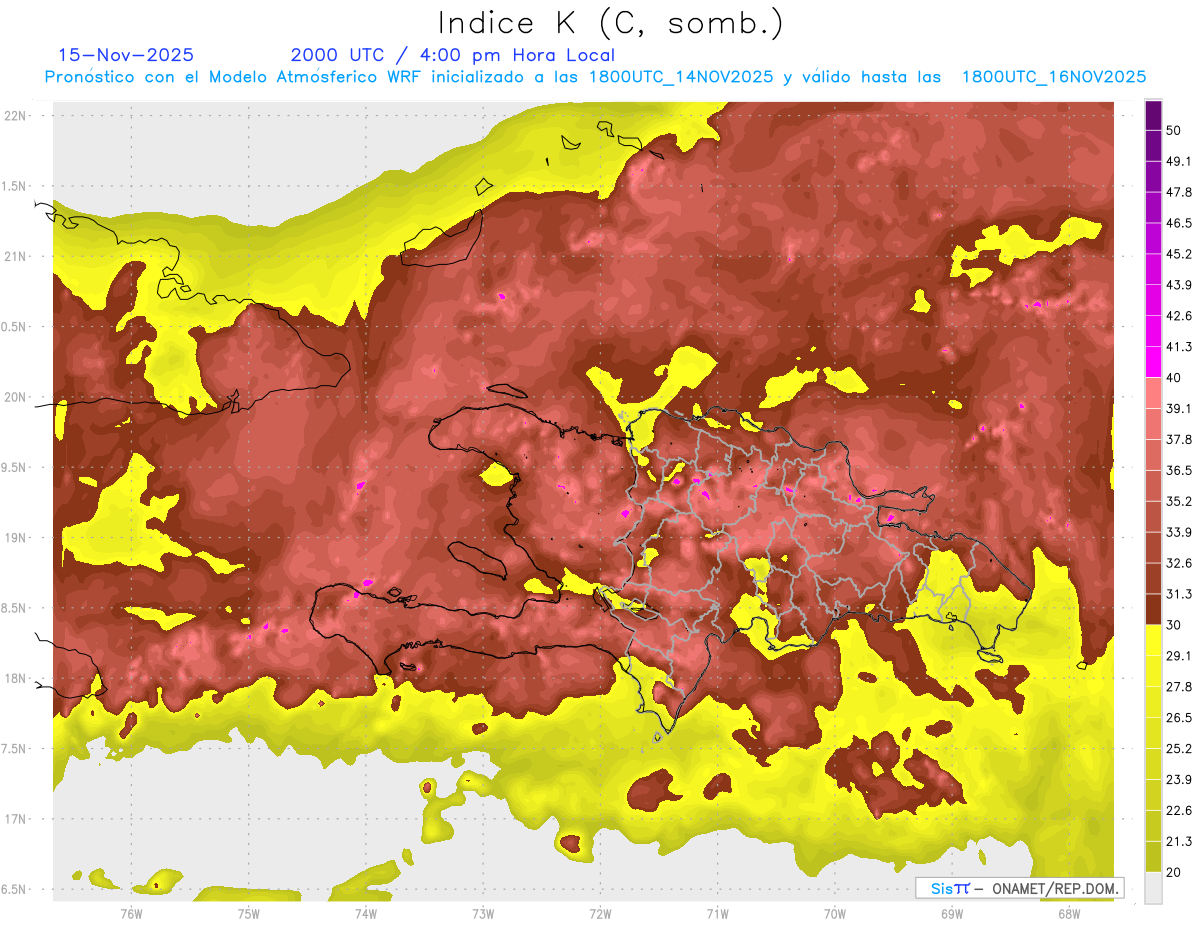Click the "21.3" color scale value

pyautogui.click(x=1179, y=842)
